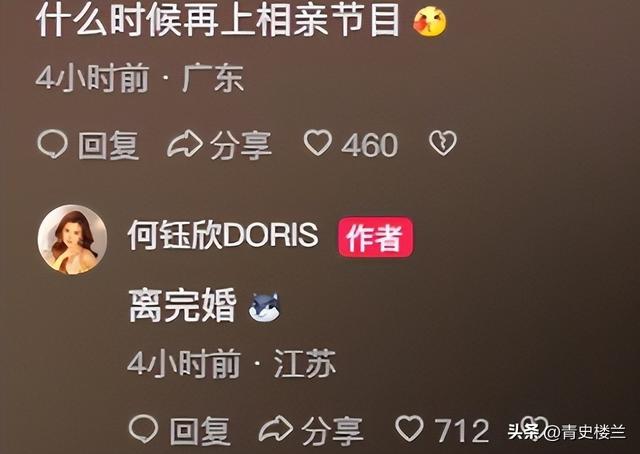Click the wolf emoji after 离完婚
Screen dimensions: 640x454
pos(265,307)
